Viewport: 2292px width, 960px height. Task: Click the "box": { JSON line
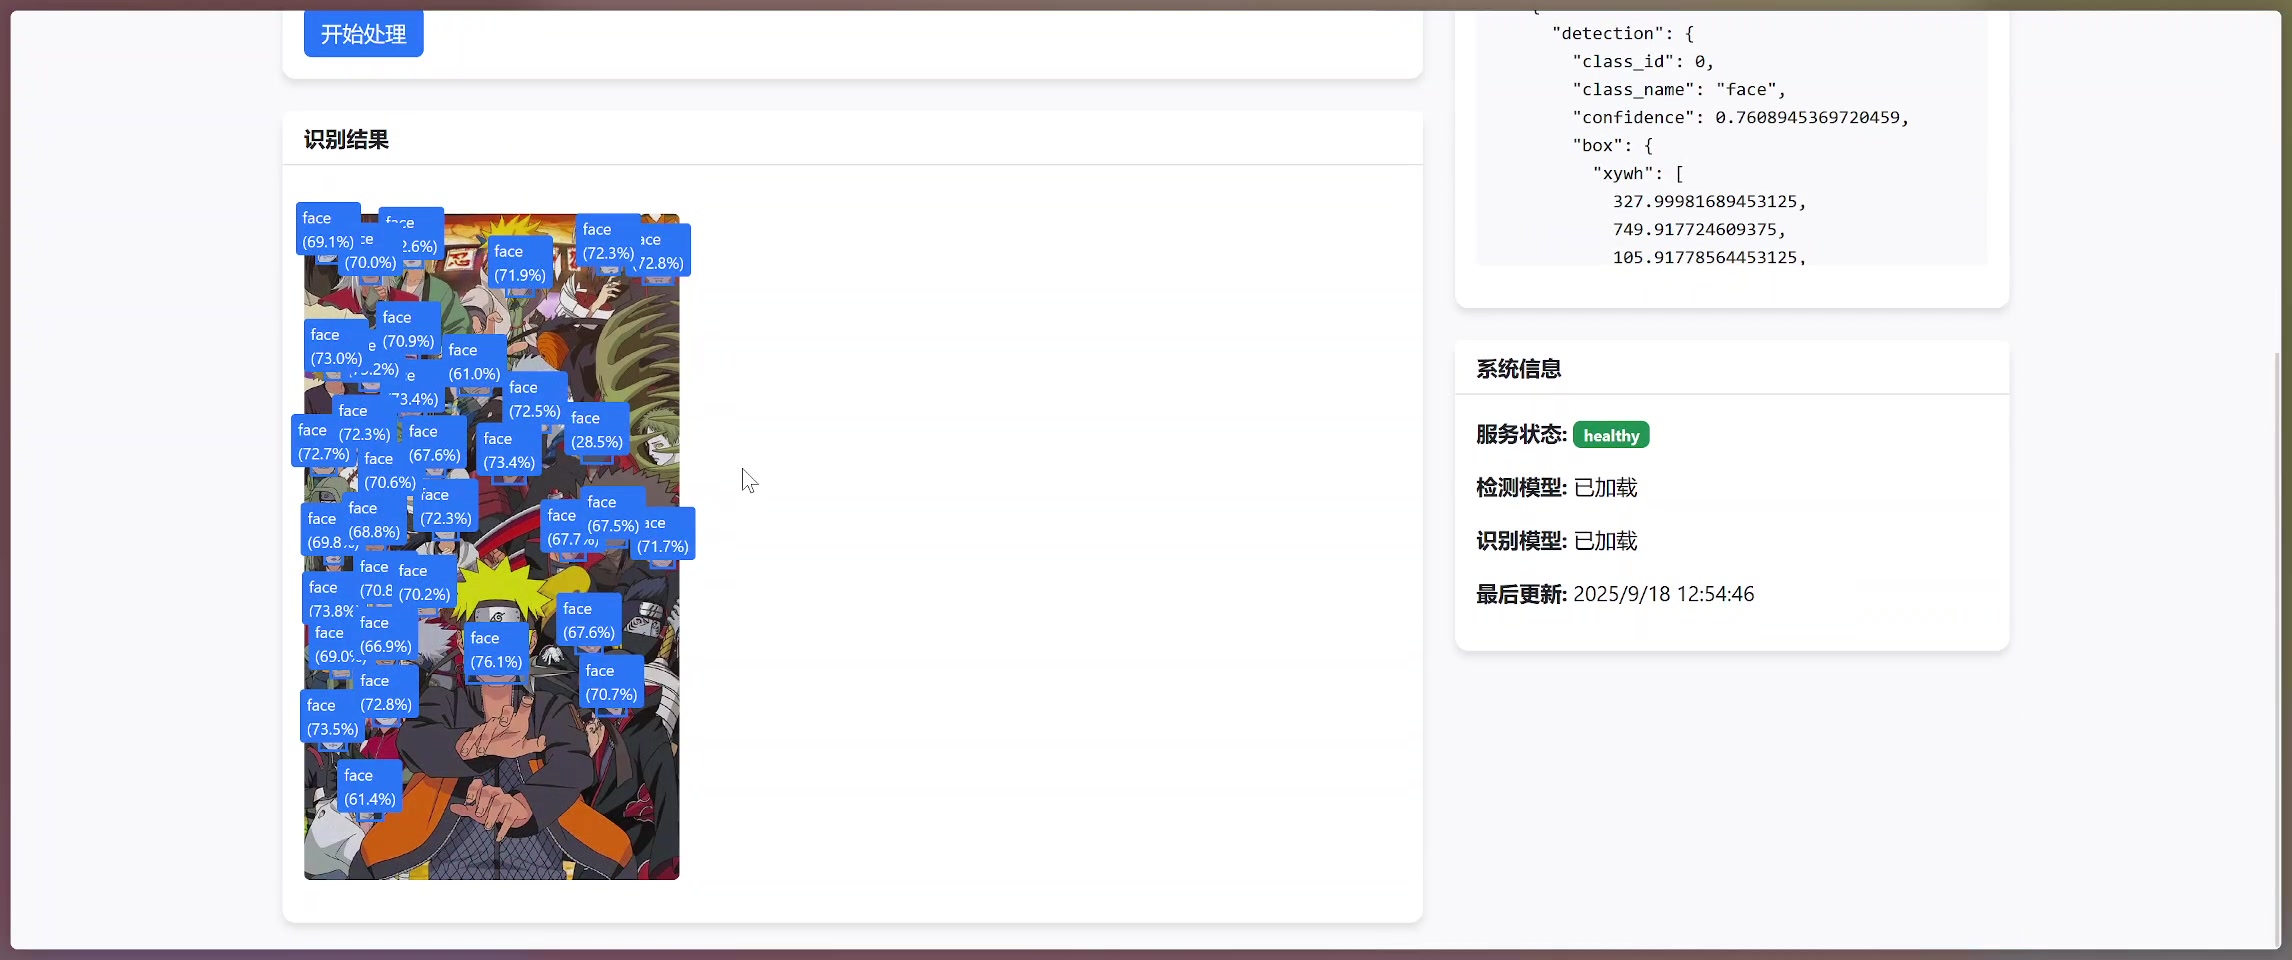tap(1612, 145)
